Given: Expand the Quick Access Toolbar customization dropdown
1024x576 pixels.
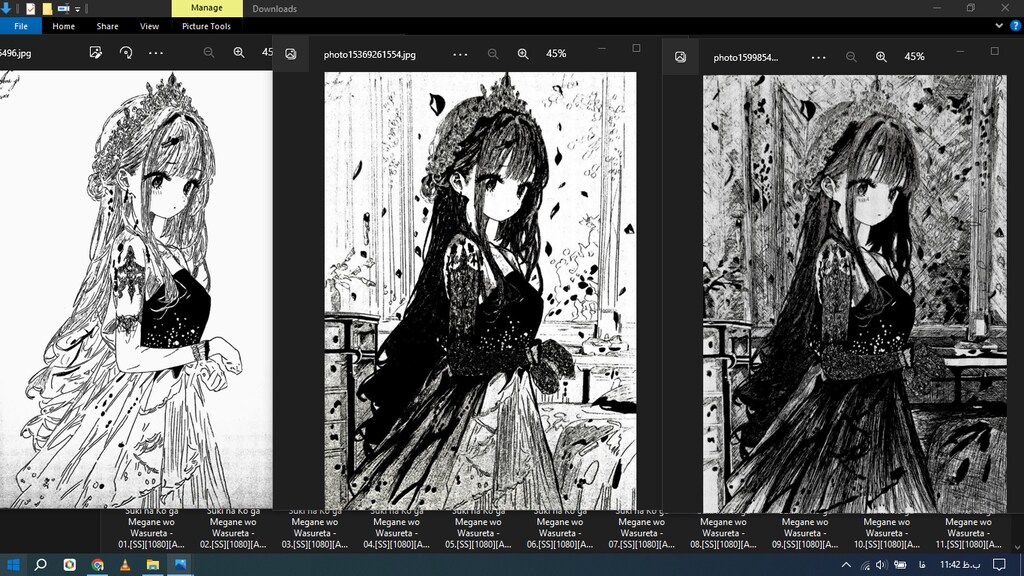Looking at the screenshot, I should coord(77,8).
